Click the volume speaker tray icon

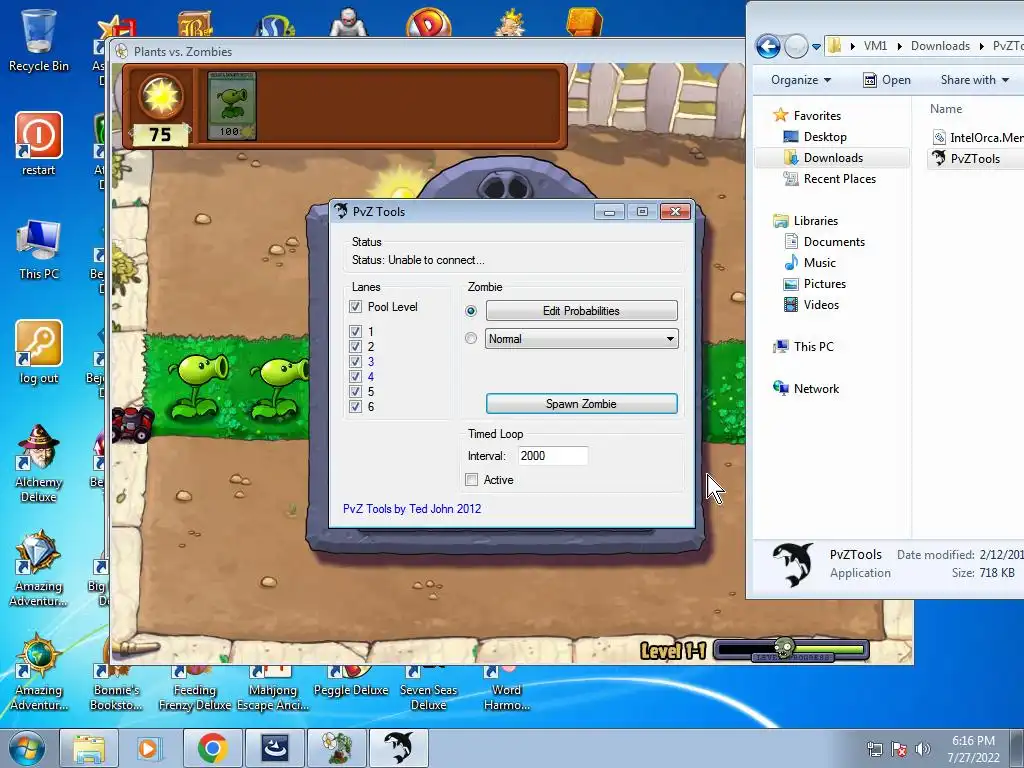[x=923, y=749]
